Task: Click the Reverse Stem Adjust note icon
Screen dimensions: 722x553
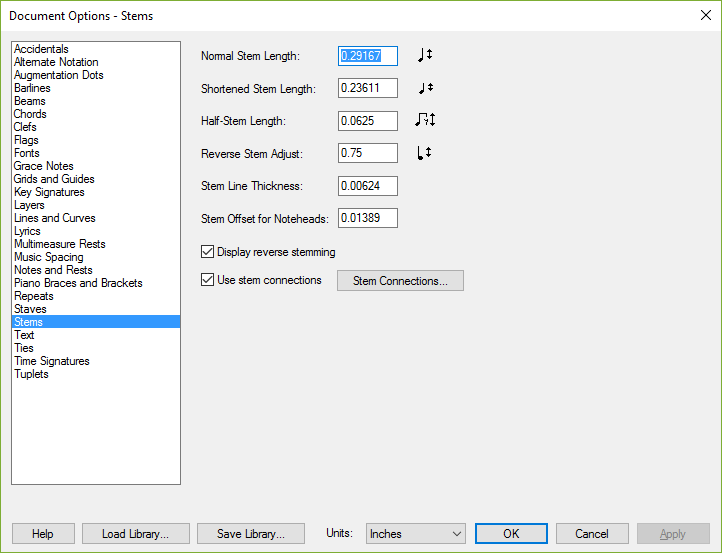Action: (x=424, y=153)
